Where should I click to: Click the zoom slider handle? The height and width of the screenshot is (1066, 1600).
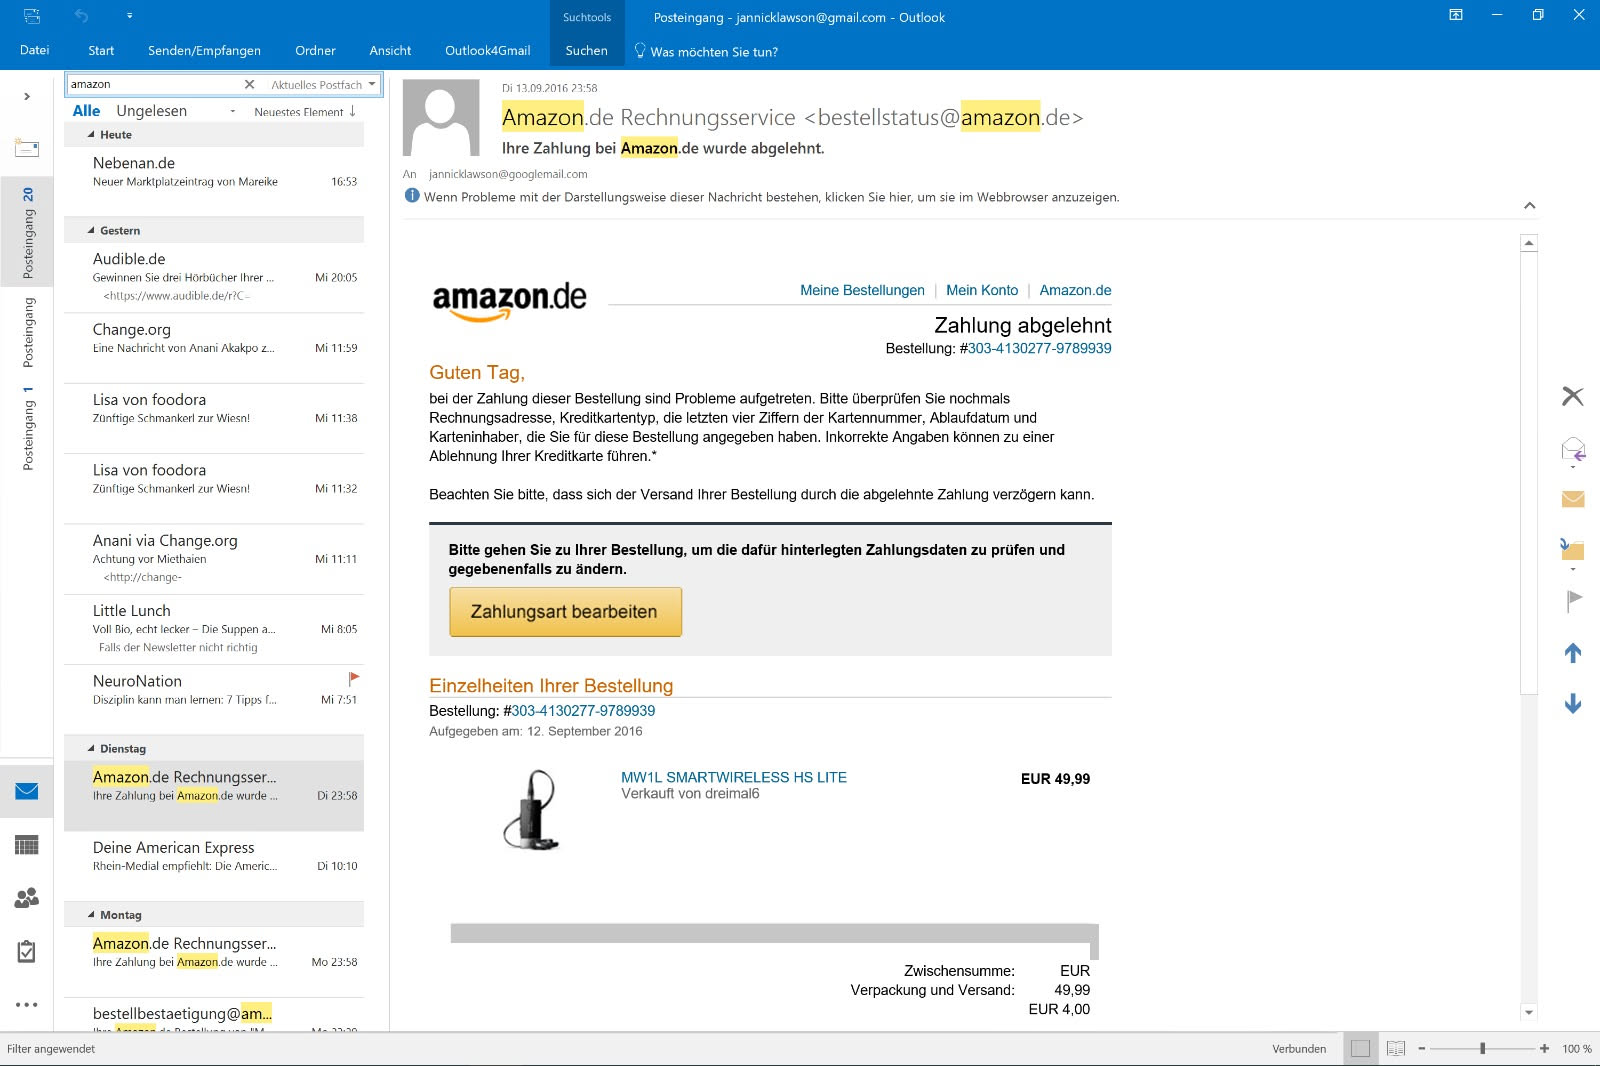[1482, 1048]
